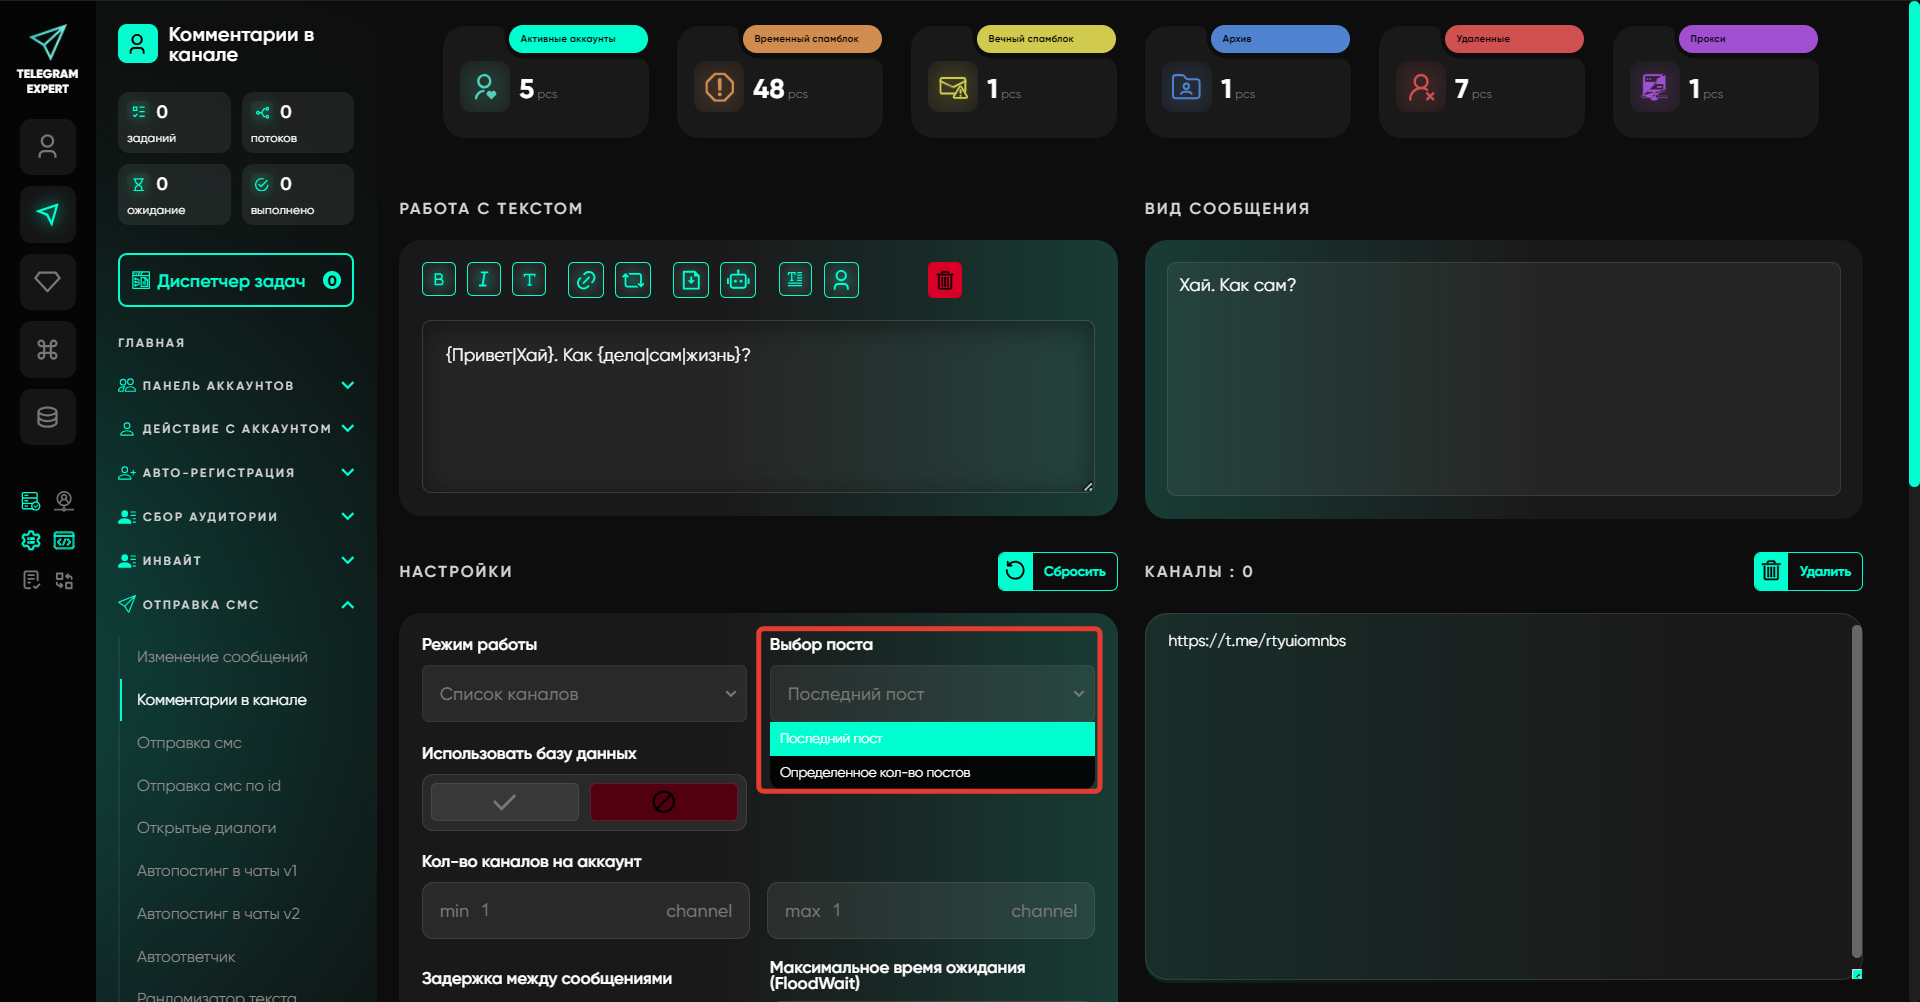The image size is (1920, 1002).
Task: Open the 'Диспетчер задач' button
Action: (236, 281)
